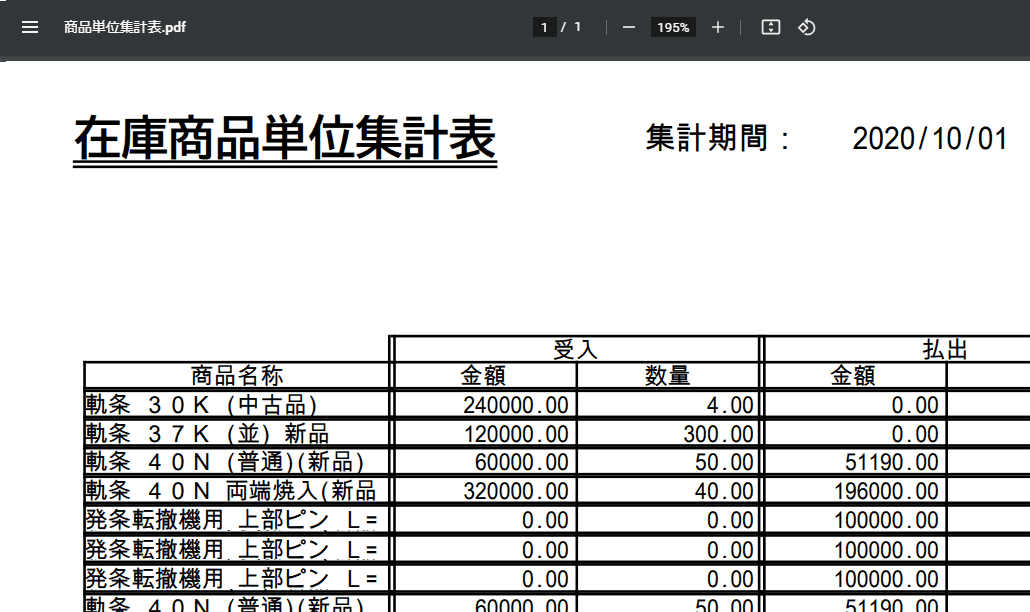Zoom out using the minus icon
The height and width of the screenshot is (612, 1030).
[628, 27]
